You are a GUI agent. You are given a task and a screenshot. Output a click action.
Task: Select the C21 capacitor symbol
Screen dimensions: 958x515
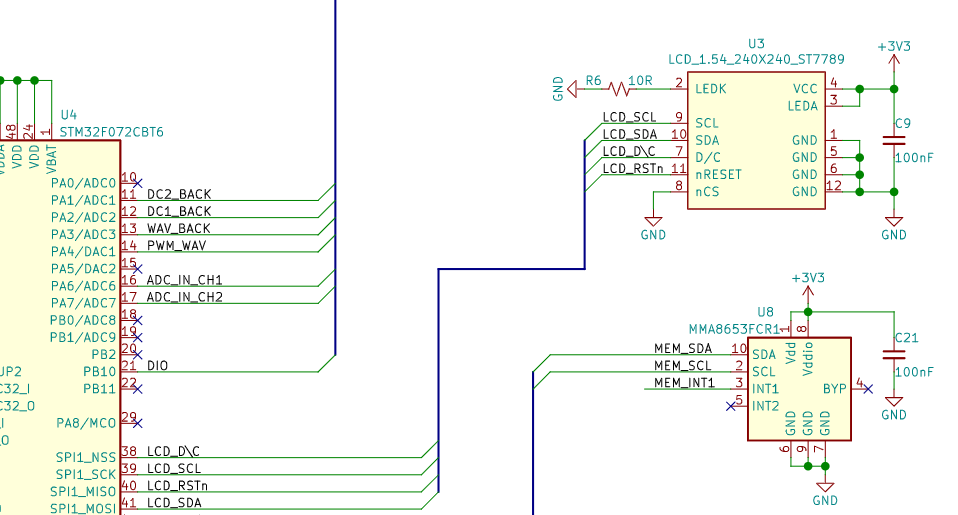[x=894, y=355]
